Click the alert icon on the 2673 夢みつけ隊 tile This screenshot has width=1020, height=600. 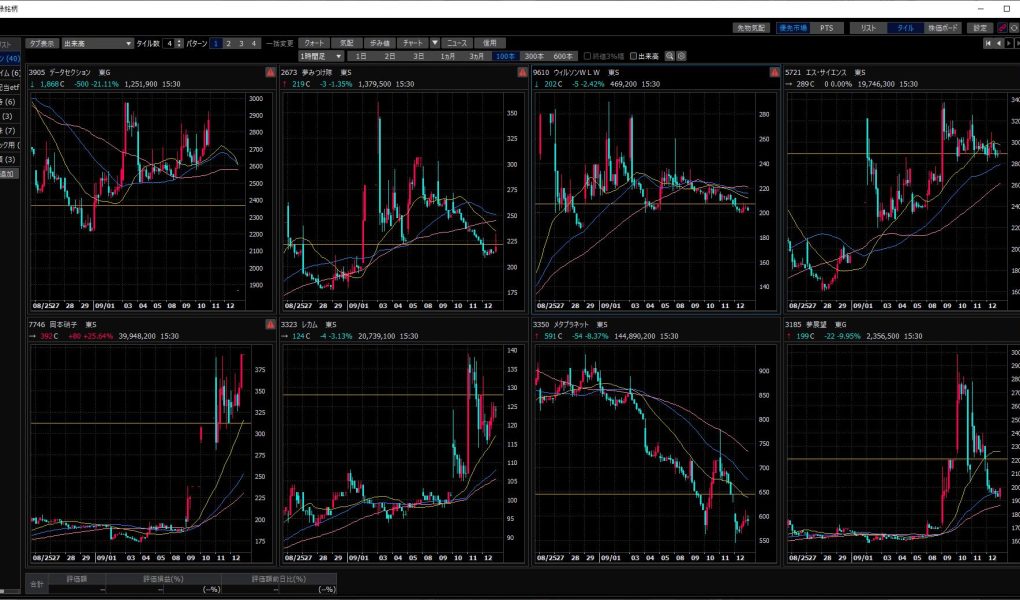pos(522,73)
